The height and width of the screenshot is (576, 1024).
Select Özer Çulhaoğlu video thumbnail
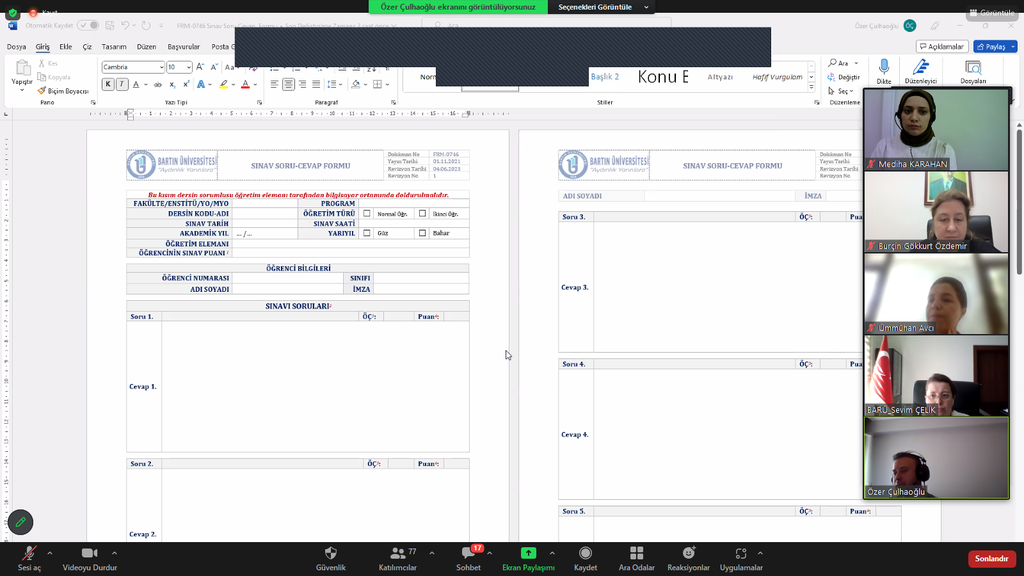pos(936,457)
